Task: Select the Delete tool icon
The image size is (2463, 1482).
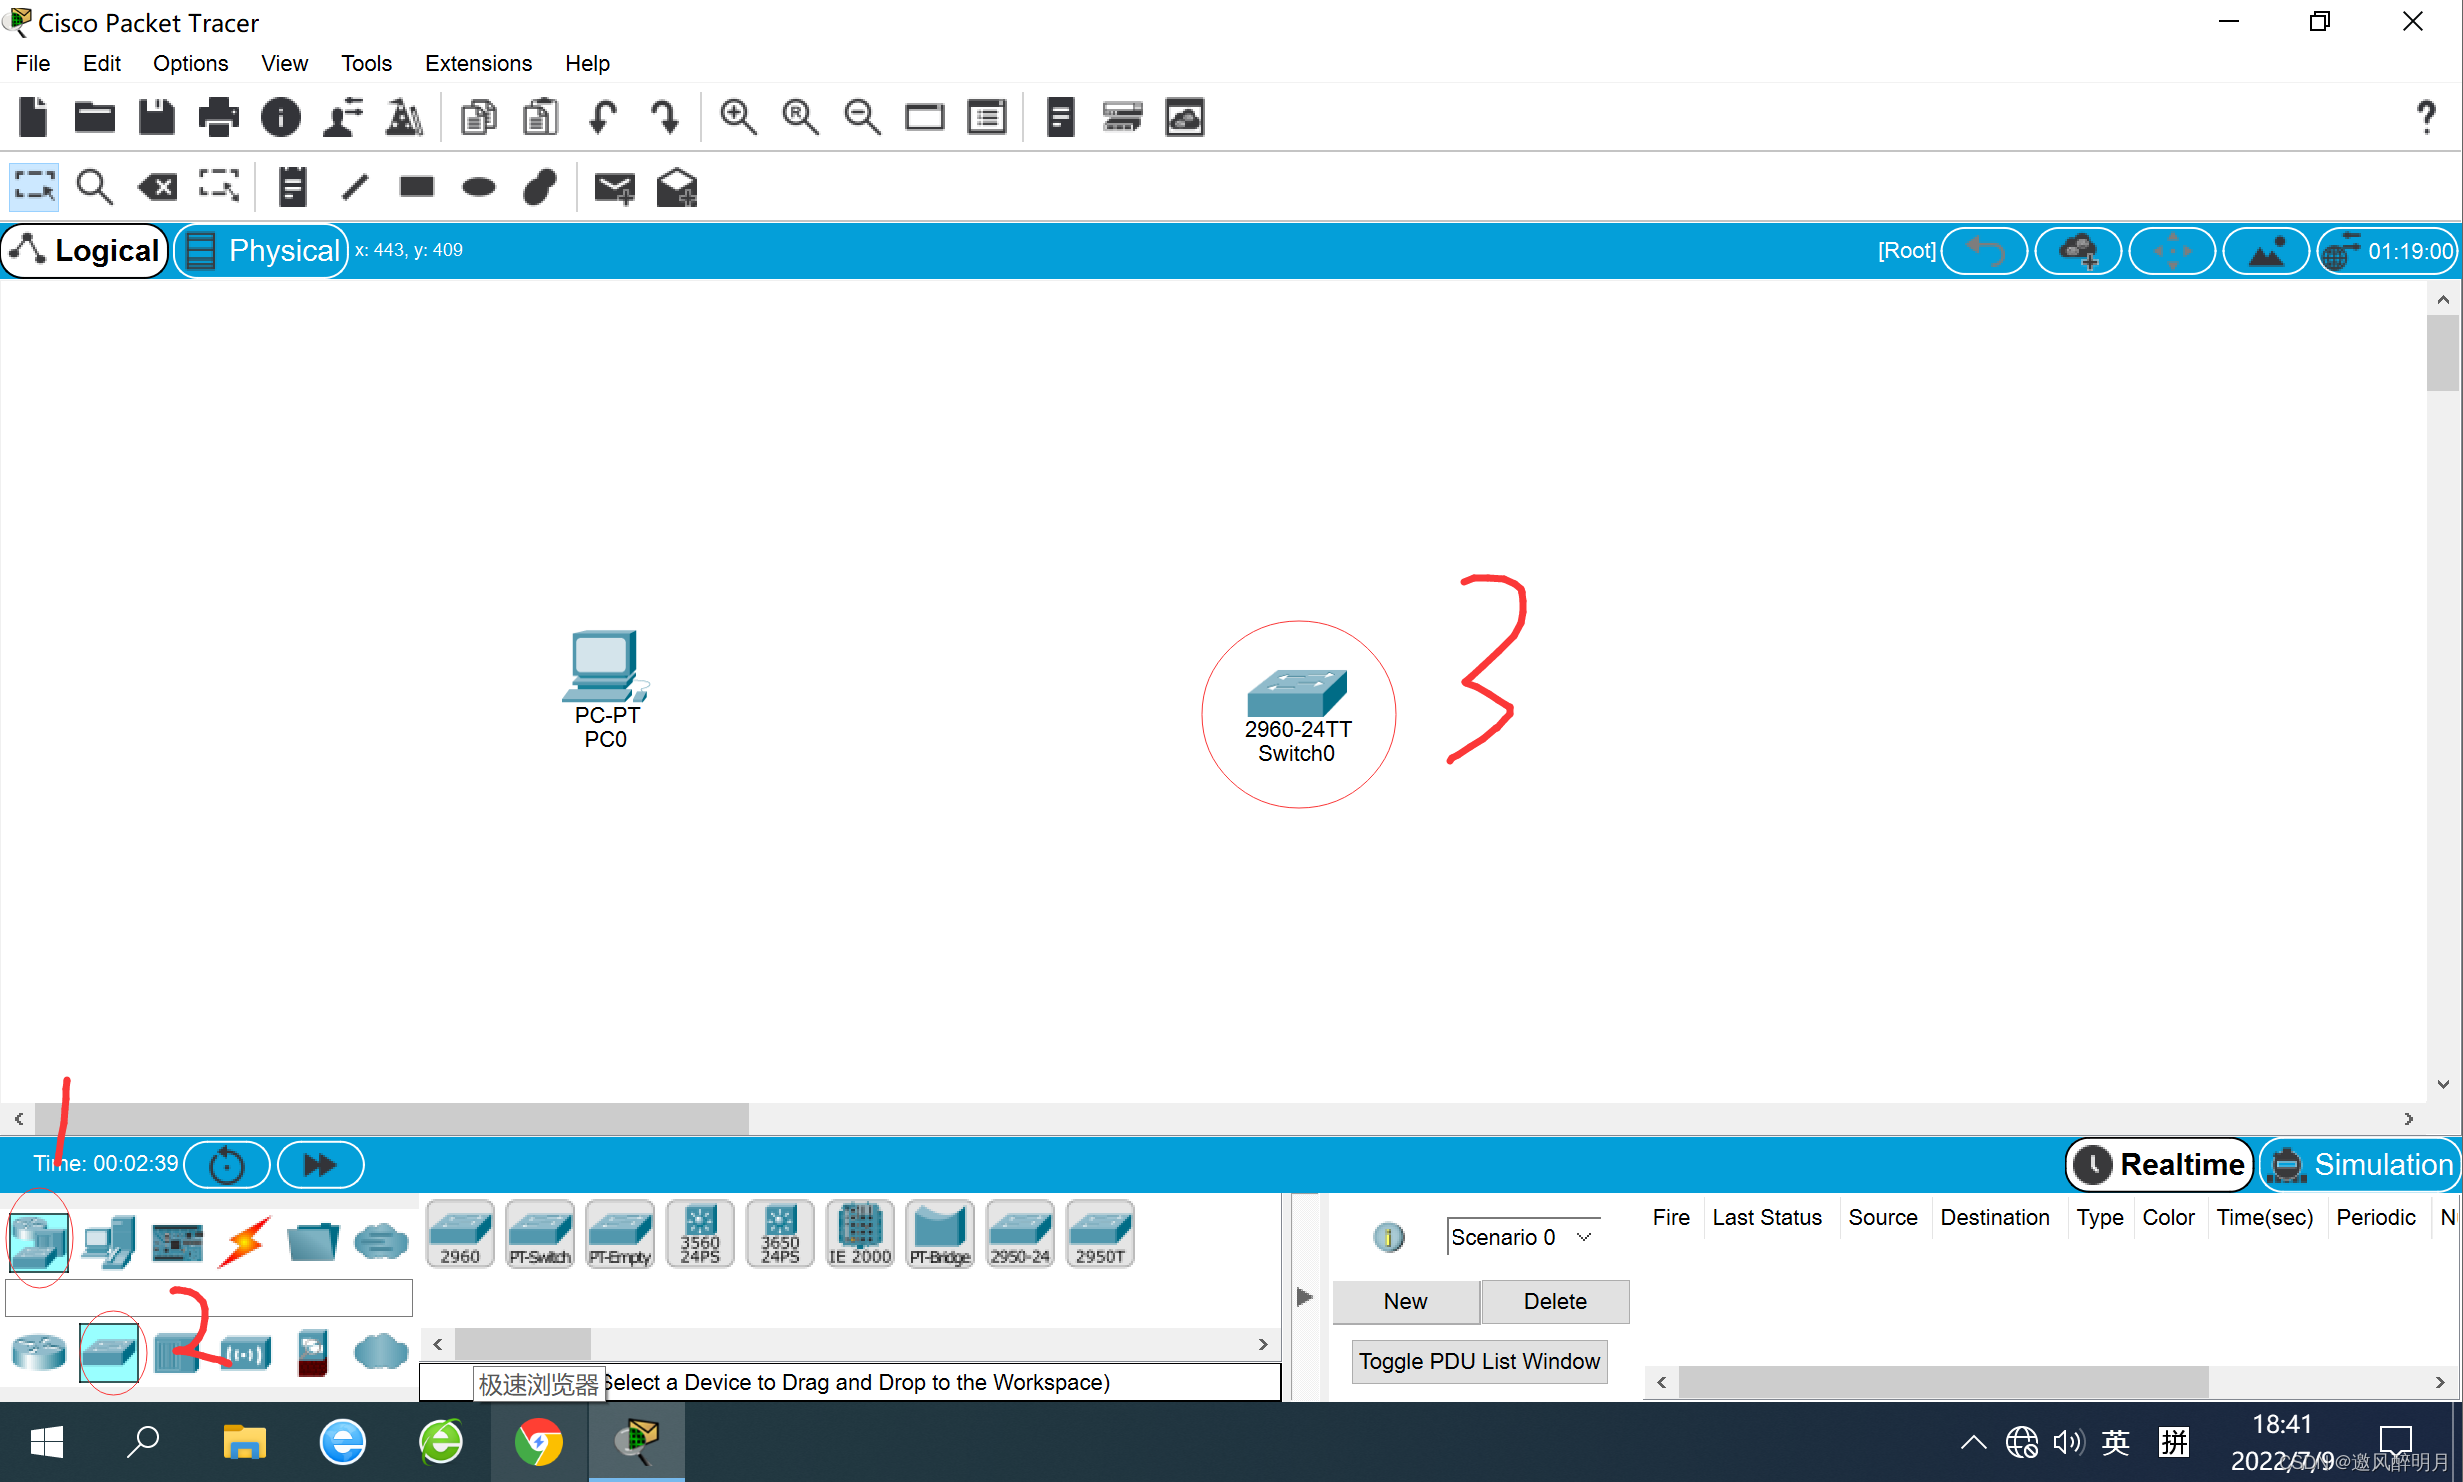Action: coord(158,187)
